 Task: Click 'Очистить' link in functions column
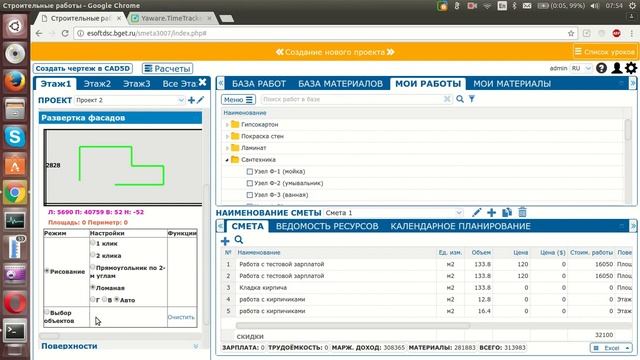tap(181, 317)
